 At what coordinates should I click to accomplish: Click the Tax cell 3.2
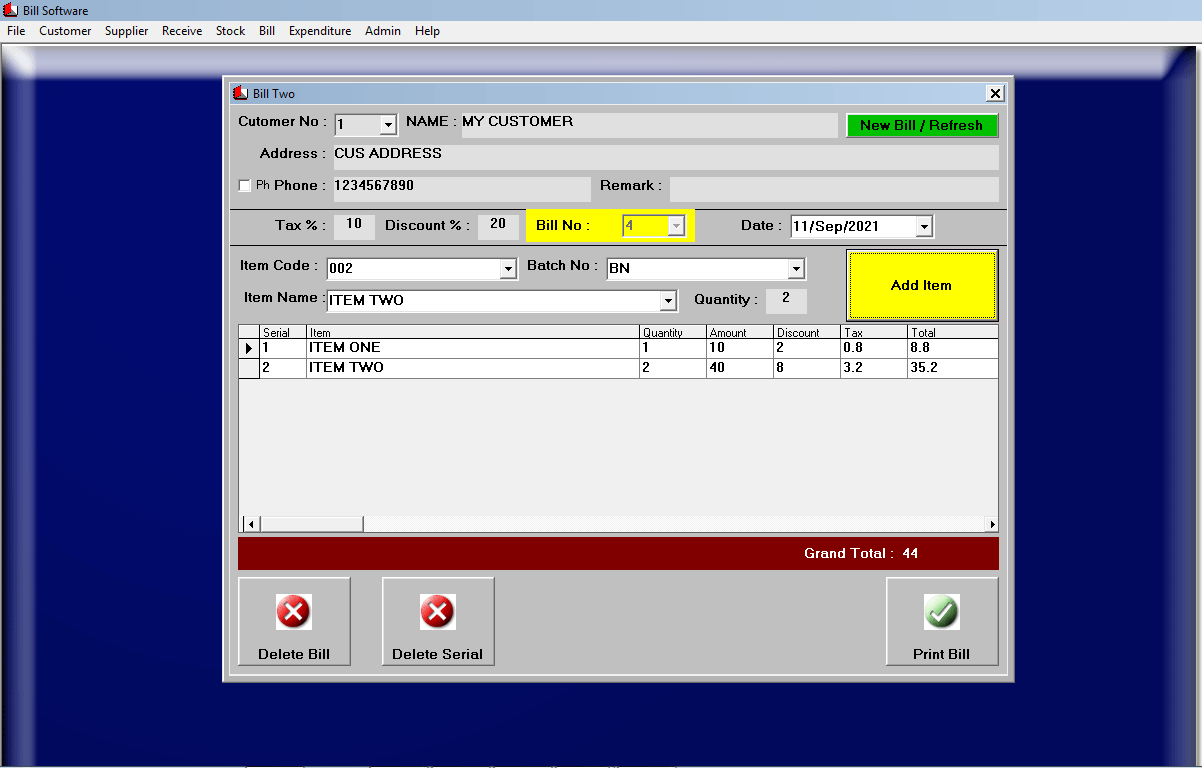pos(874,368)
